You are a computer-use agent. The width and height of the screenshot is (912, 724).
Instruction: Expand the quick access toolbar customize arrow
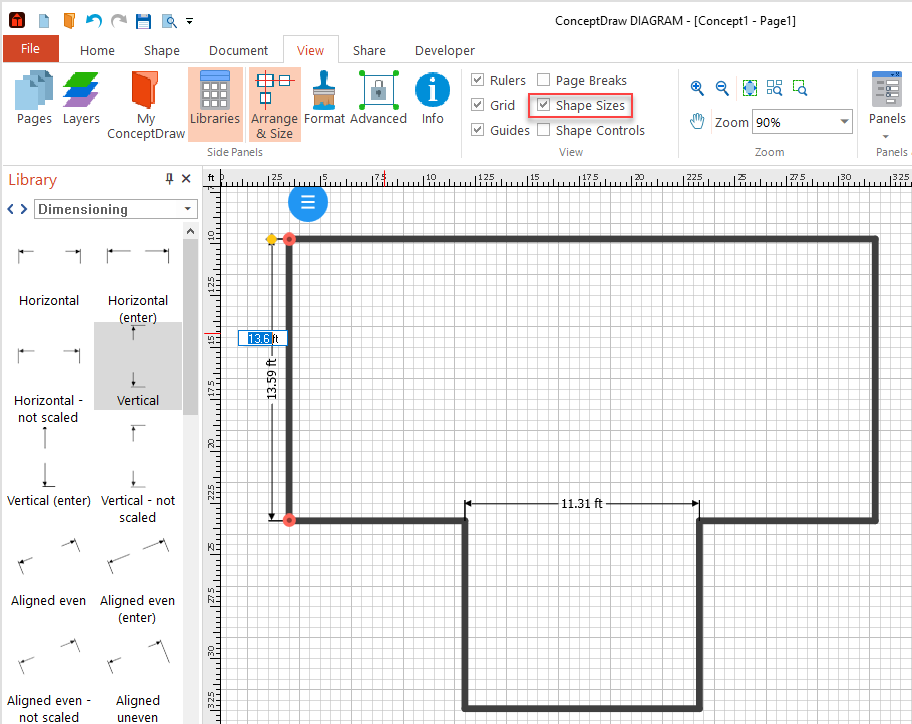(x=189, y=22)
